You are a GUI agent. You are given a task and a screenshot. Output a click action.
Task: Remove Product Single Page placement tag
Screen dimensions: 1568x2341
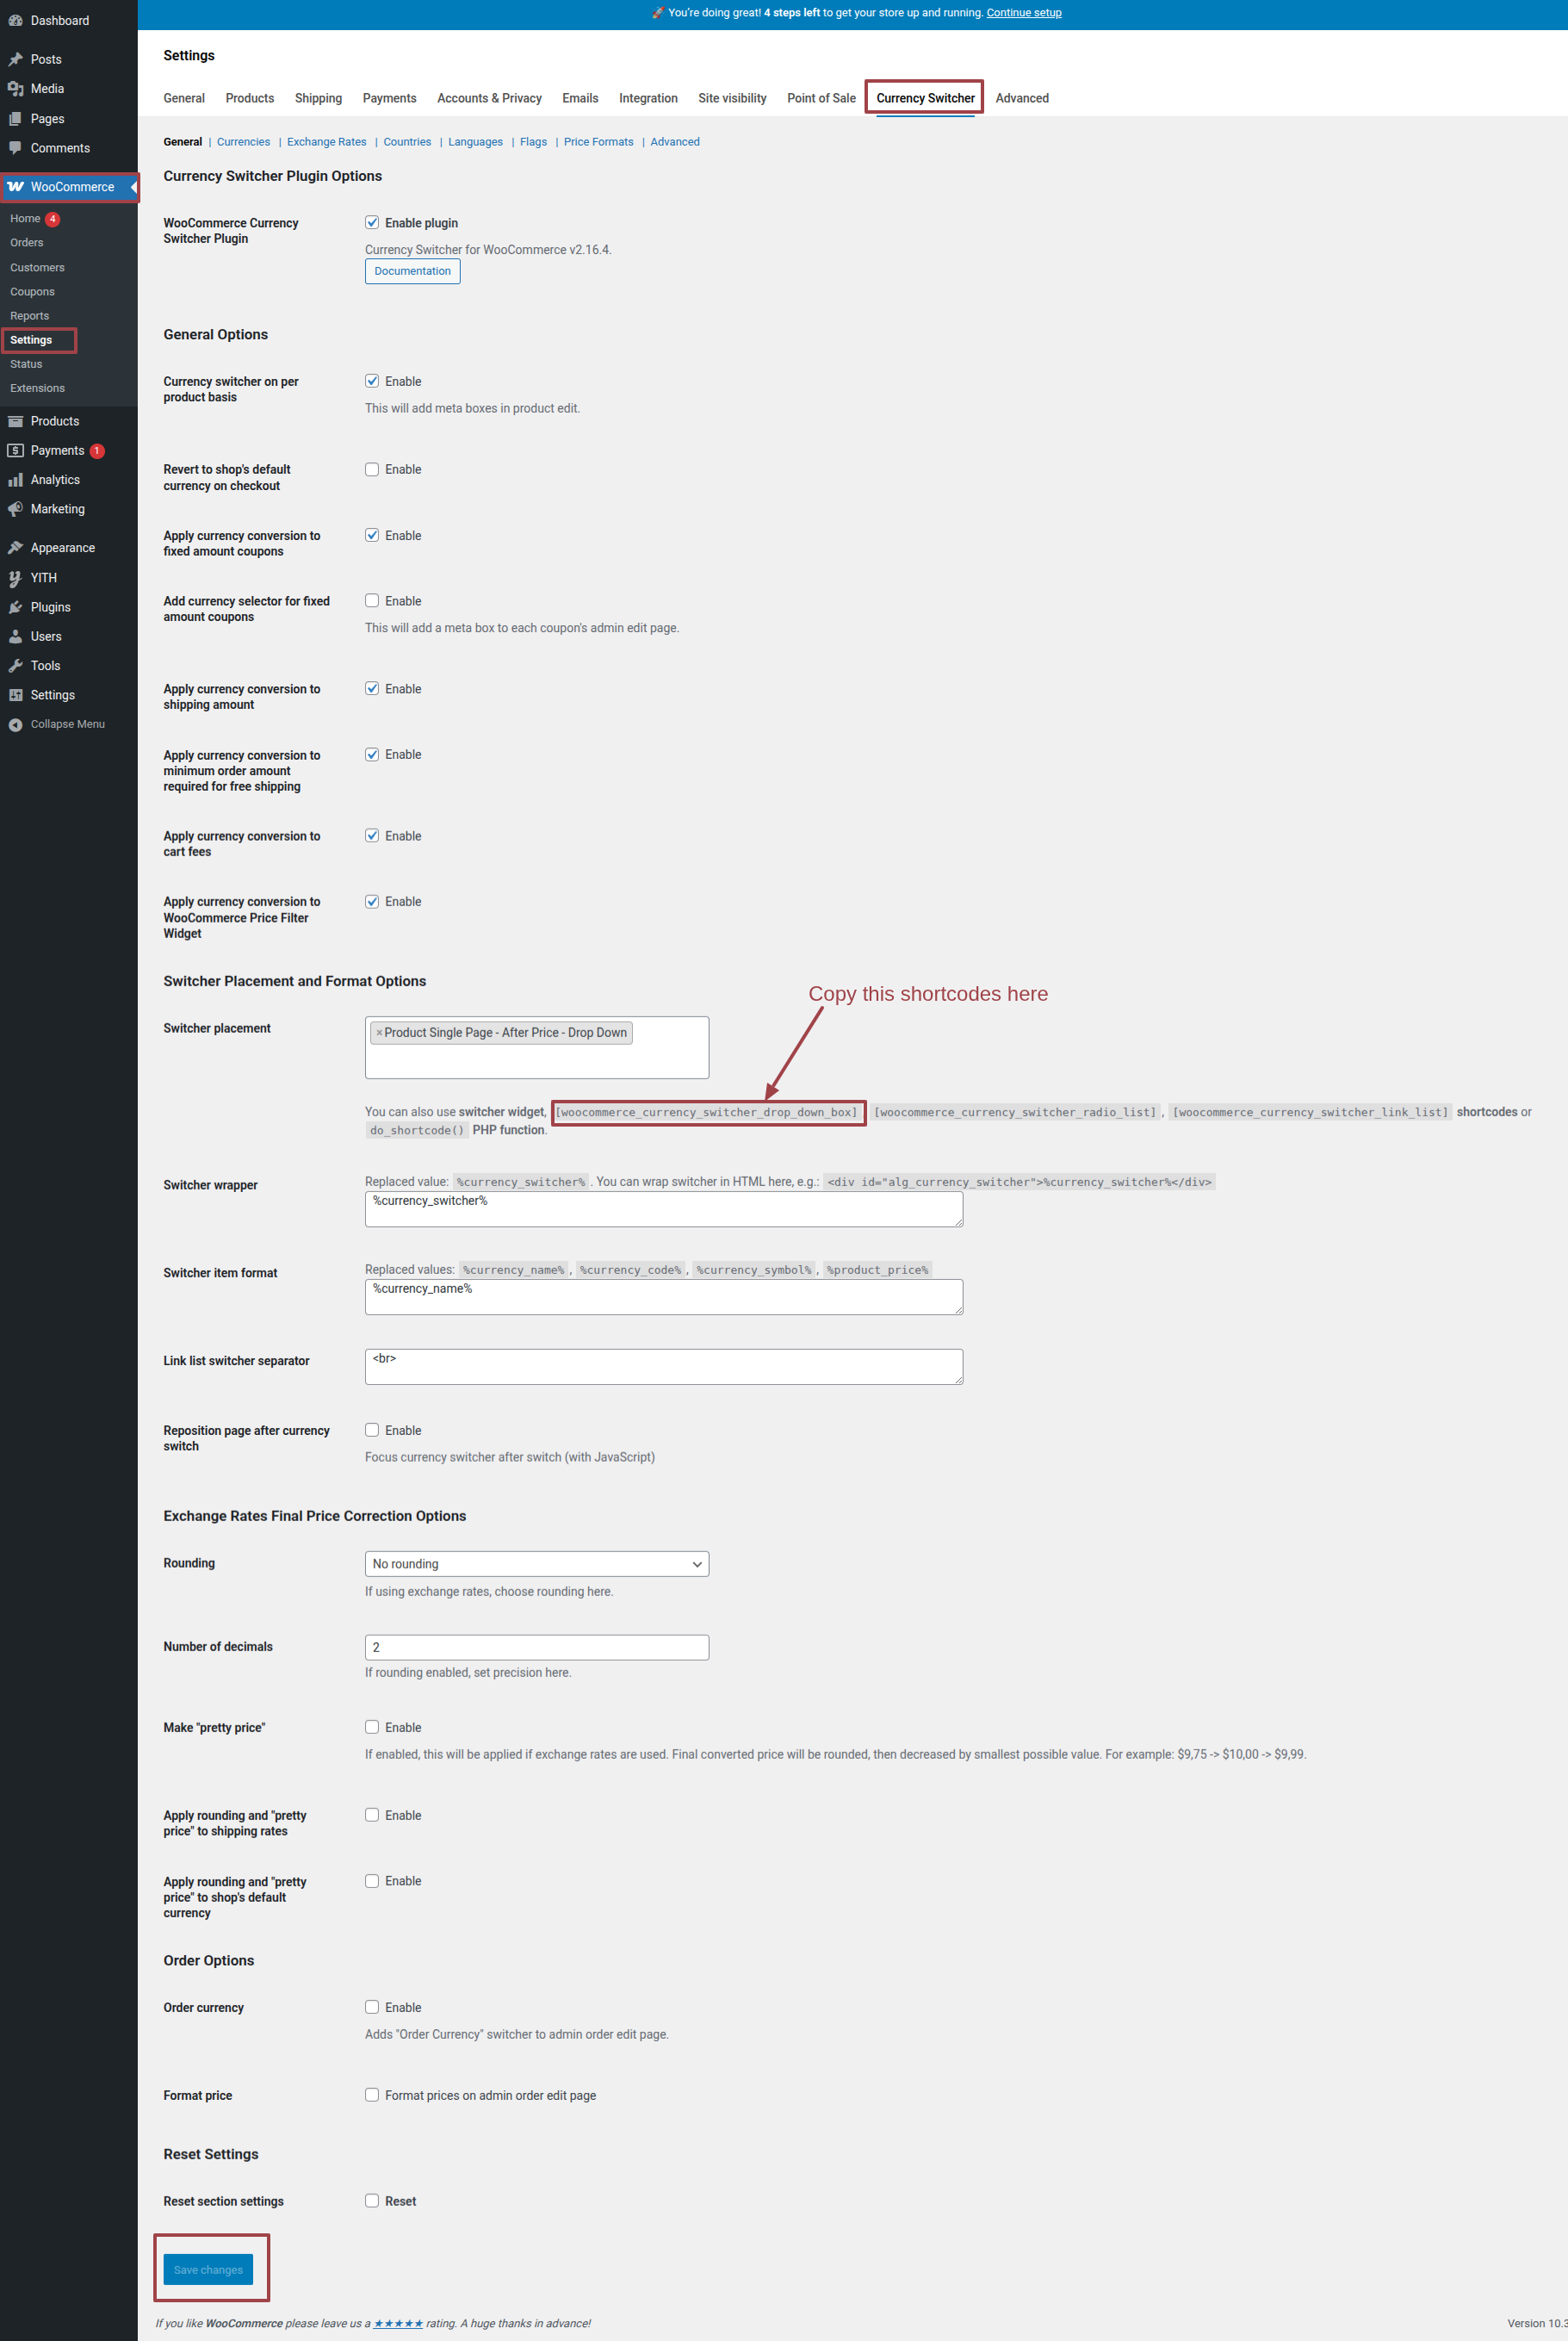click(379, 1033)
